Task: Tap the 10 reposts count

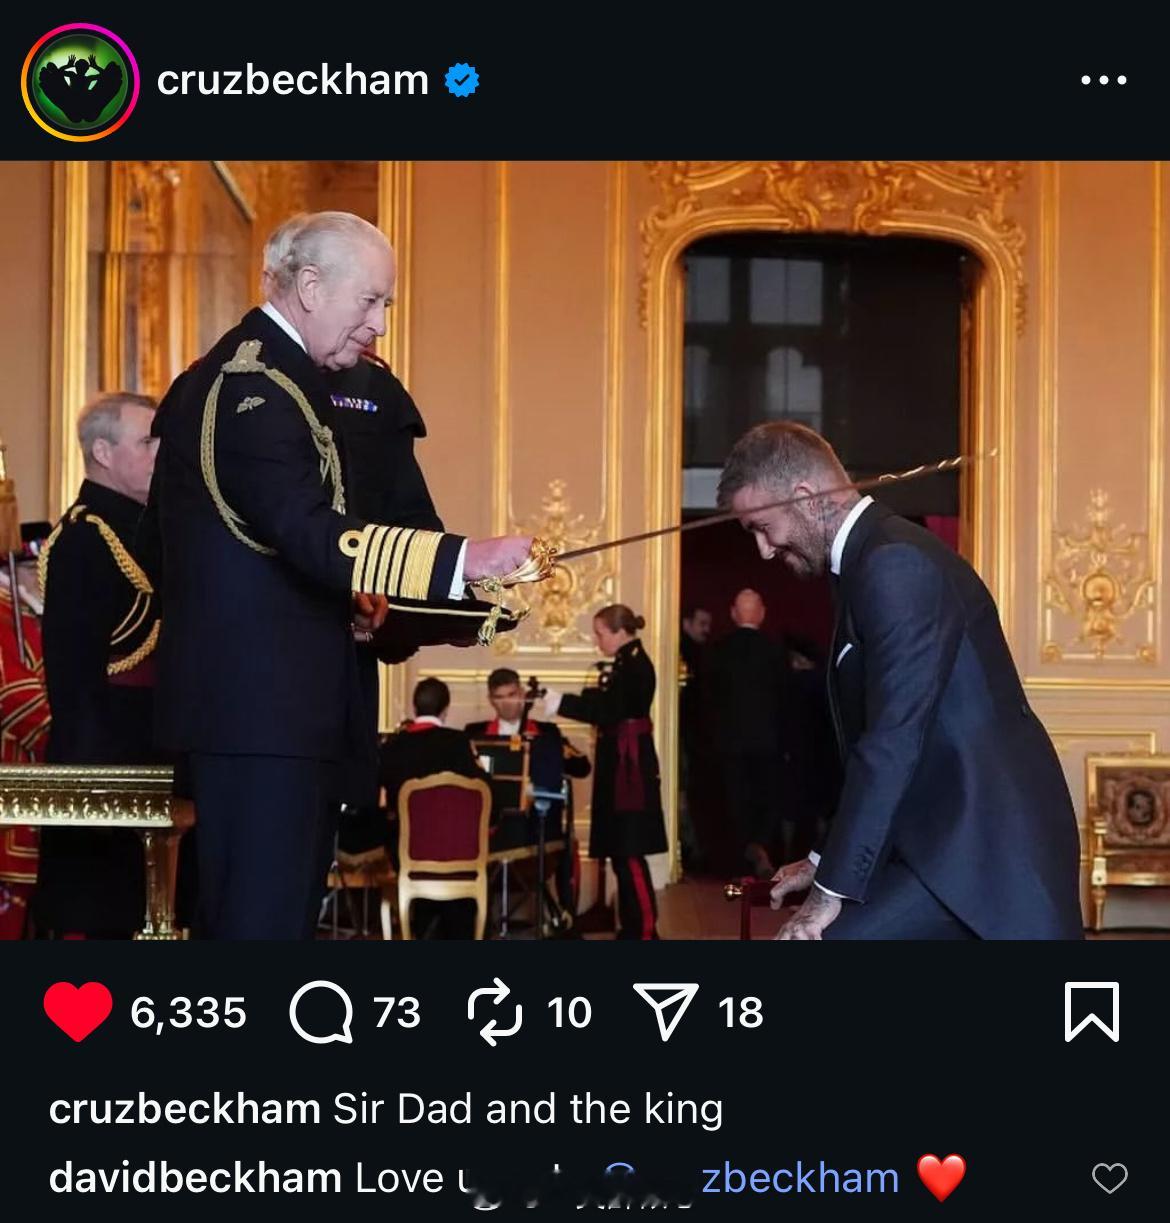Action: tap(569, 1013)
